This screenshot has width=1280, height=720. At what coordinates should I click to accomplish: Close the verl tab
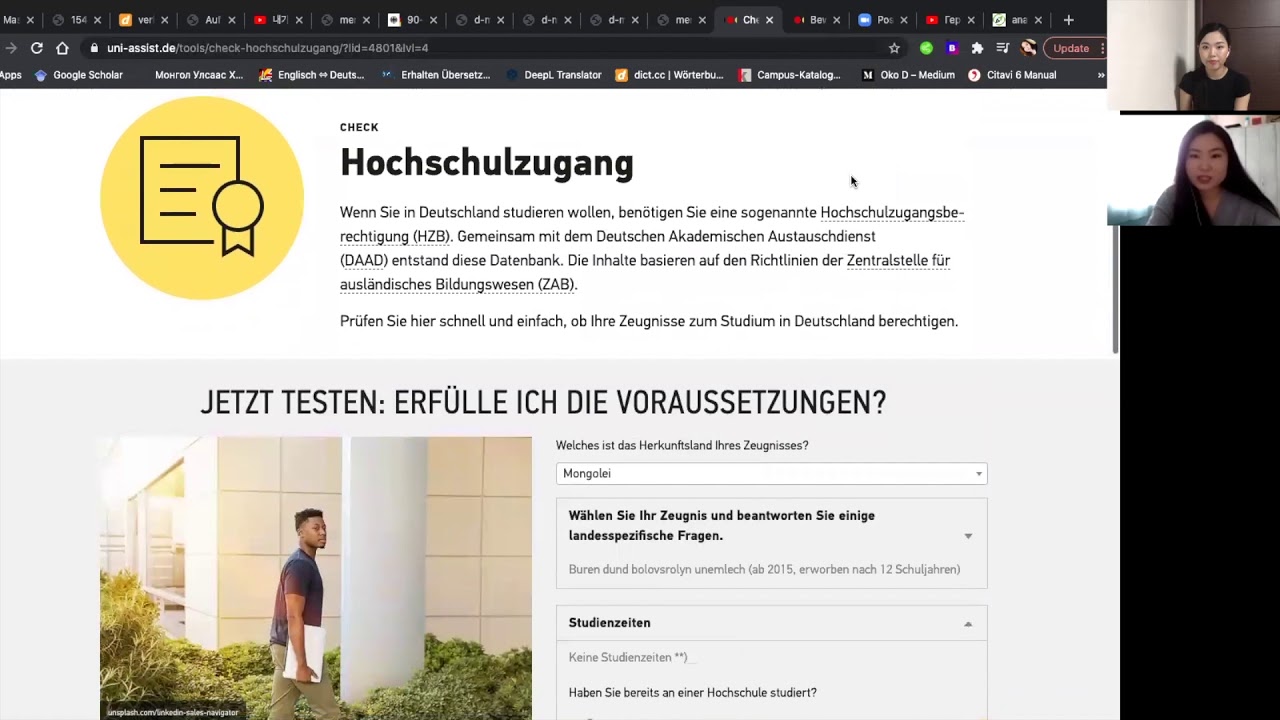(164, 20)
